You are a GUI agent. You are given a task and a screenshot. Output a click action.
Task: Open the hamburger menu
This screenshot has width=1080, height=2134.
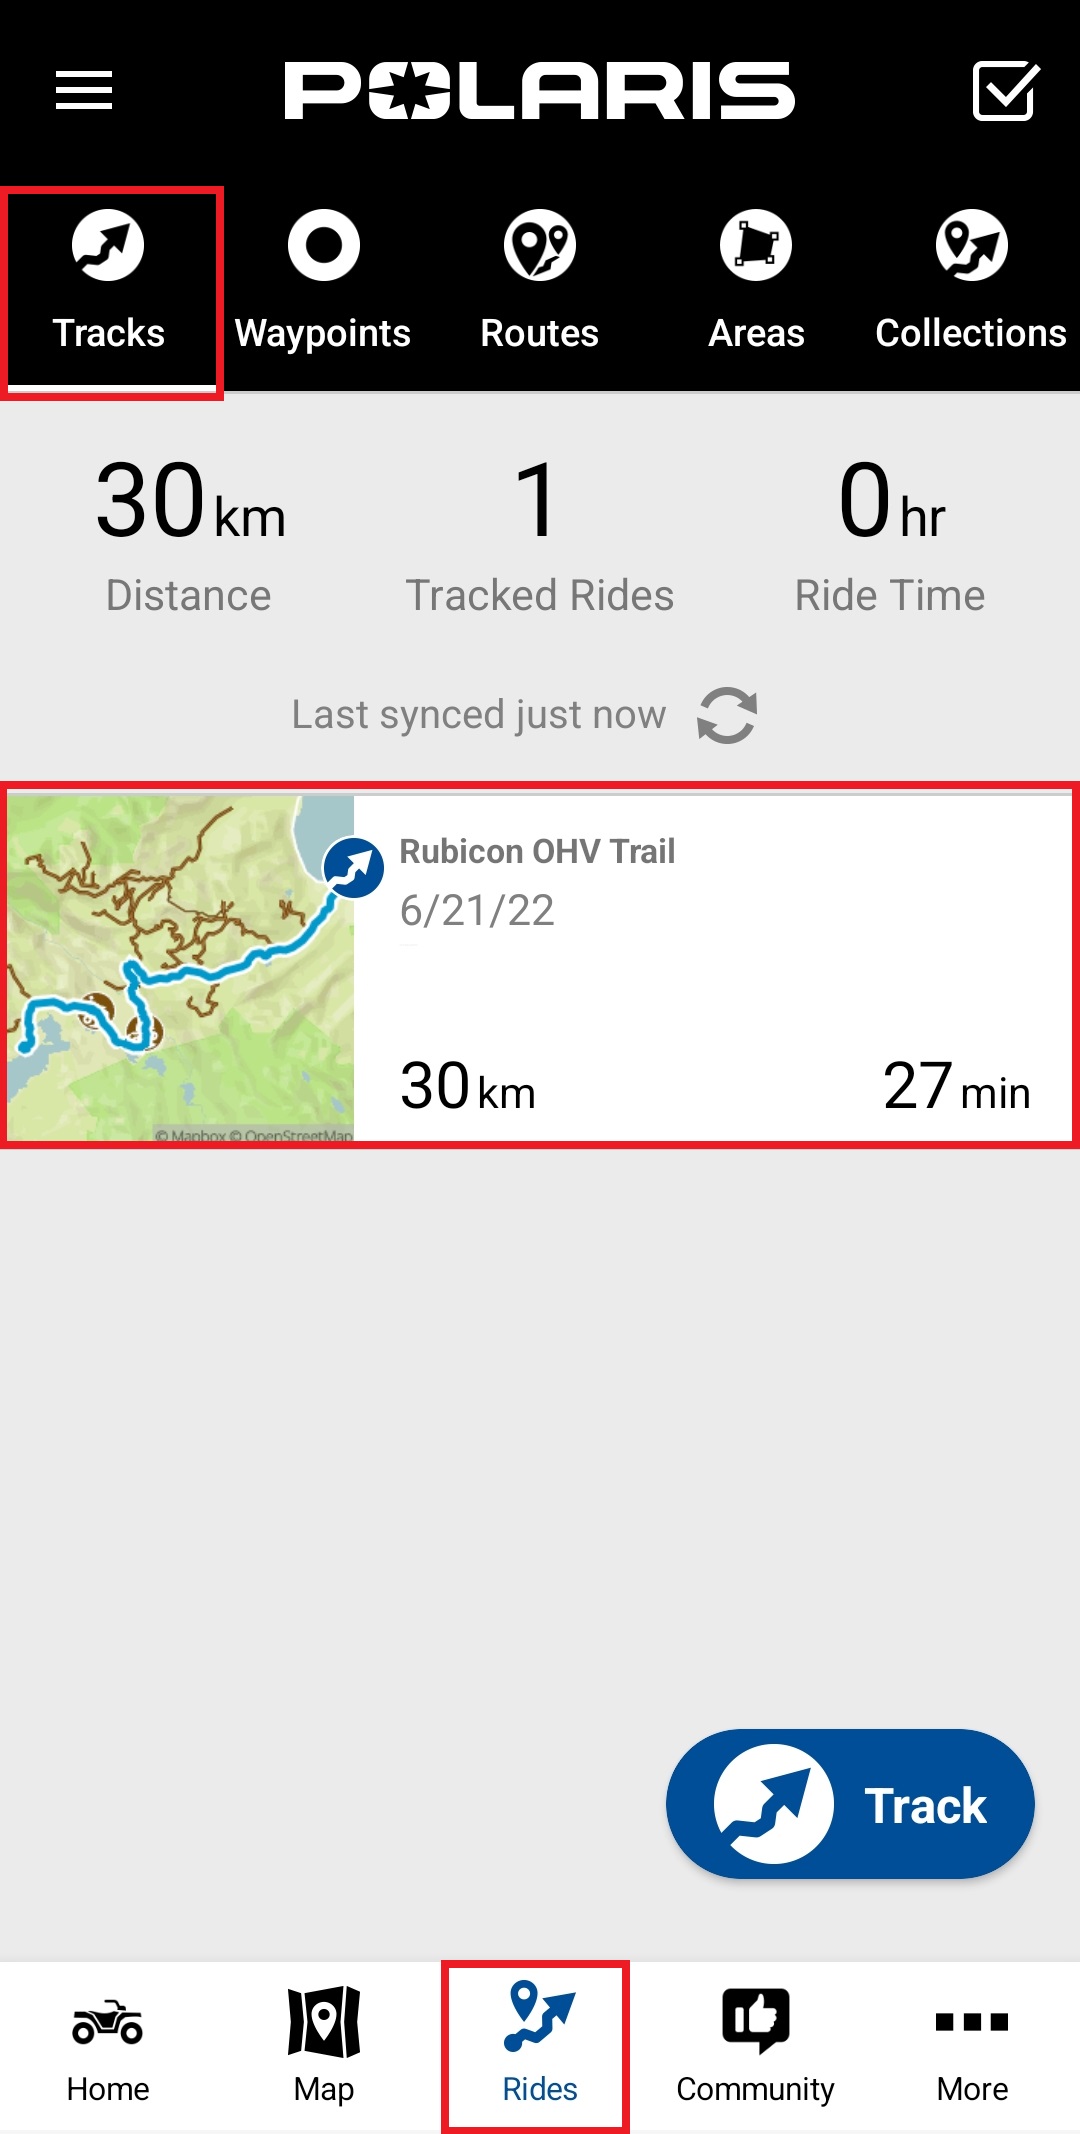[x=84, y=91]
